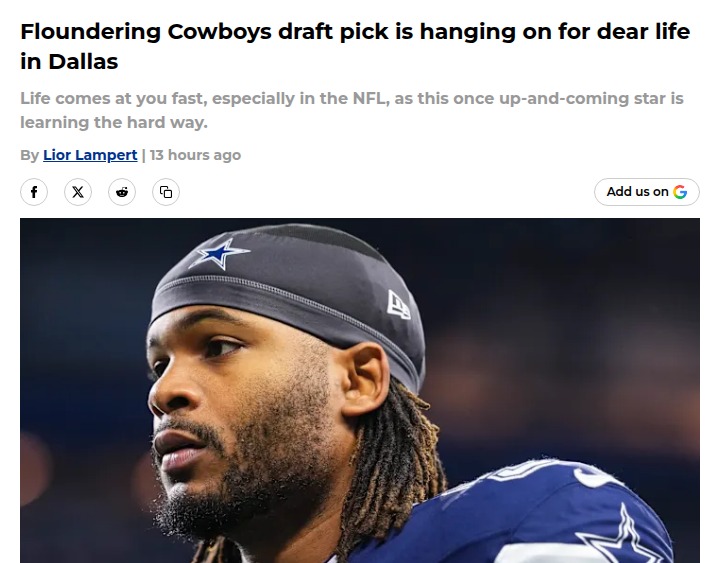The image size is (720, 563).
Task: Click the Google G logo
Action: [x=680, y=192]
